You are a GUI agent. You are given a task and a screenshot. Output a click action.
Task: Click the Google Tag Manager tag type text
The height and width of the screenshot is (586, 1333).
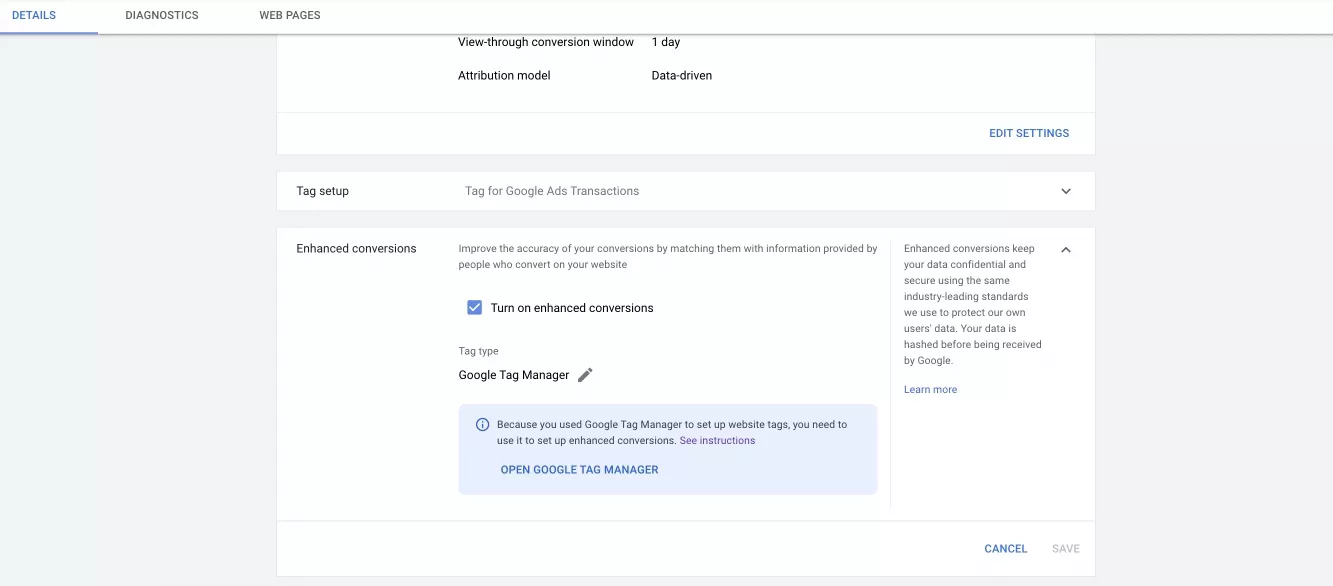tap(514, 375)
